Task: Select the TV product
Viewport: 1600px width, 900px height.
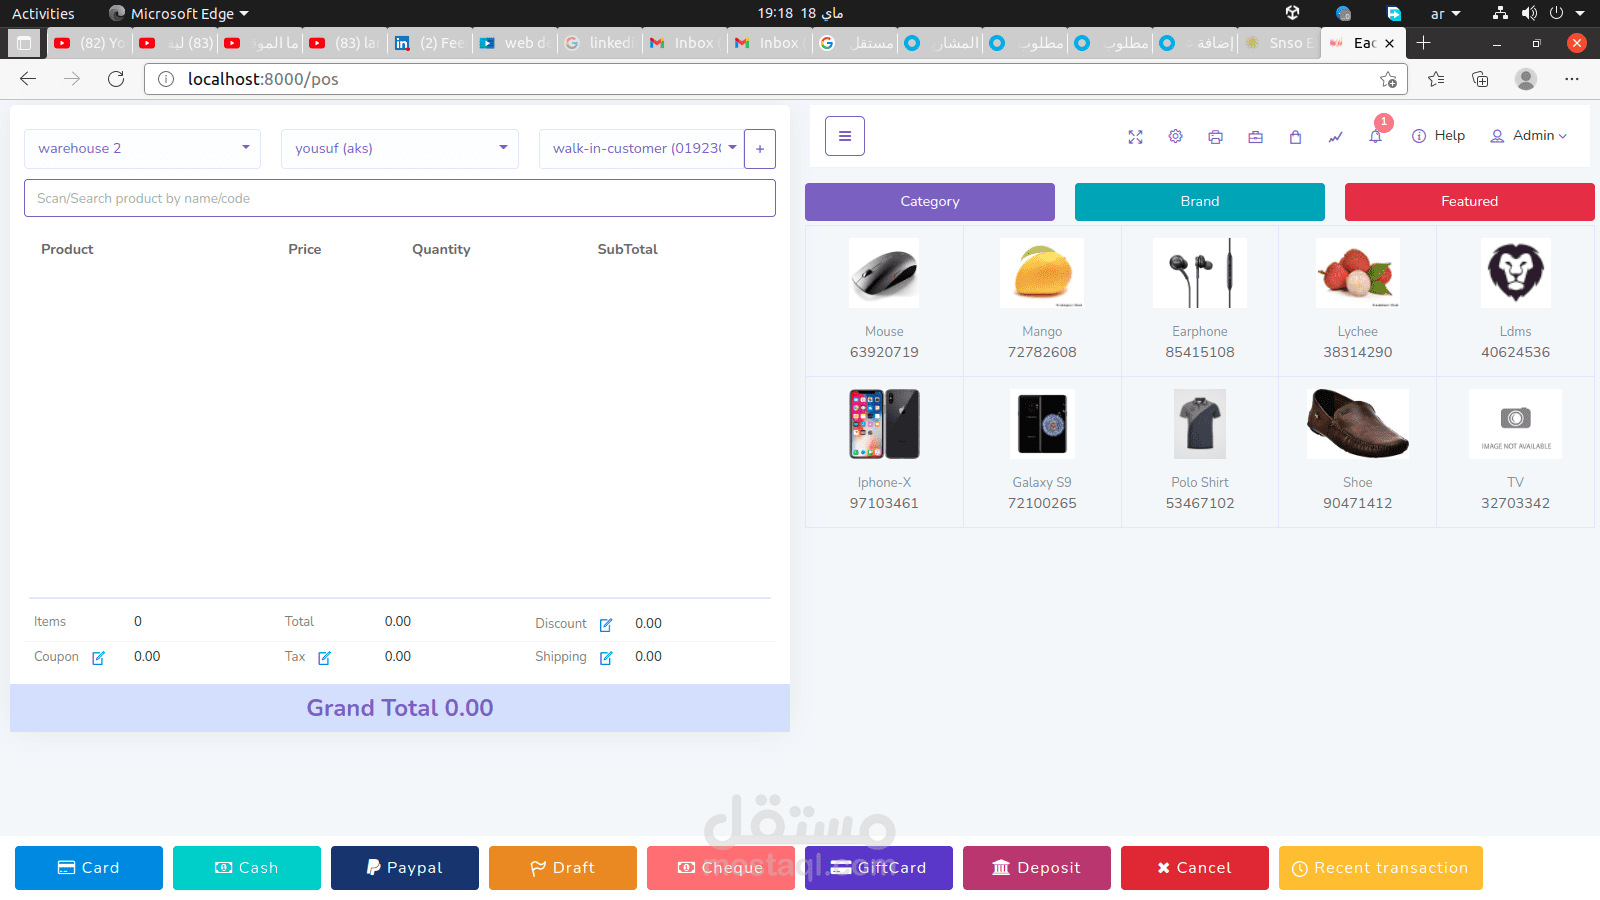Action: (1516, 451)
